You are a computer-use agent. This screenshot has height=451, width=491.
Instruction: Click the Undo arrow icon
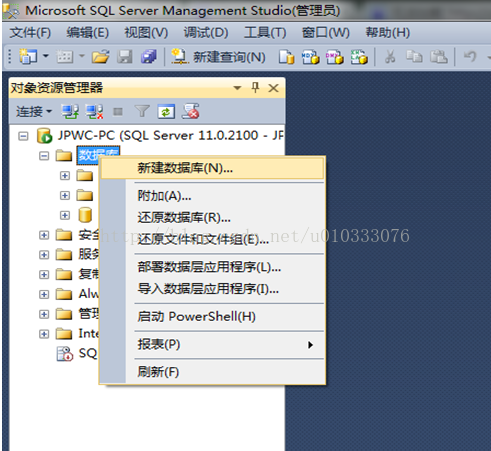pos(470,56)
